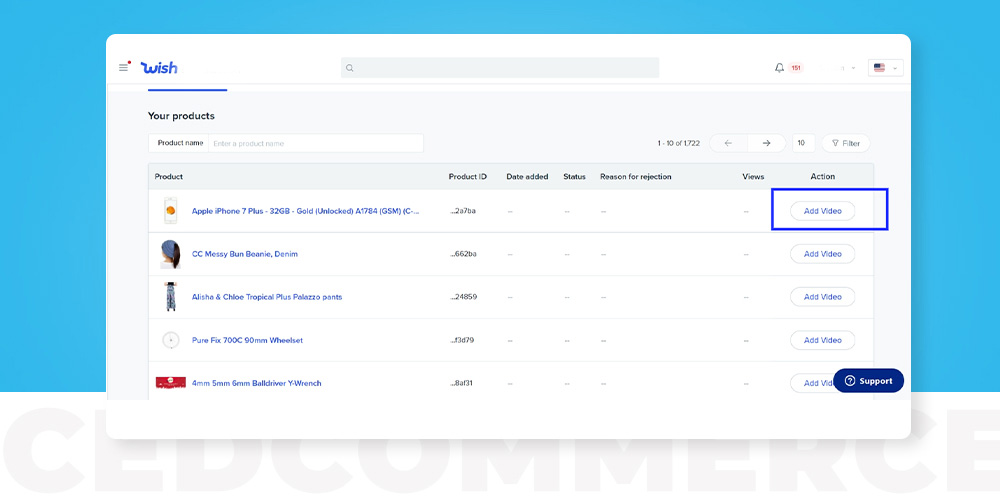Open Apple iPhone 7 Plus product link

coord(305,210)
